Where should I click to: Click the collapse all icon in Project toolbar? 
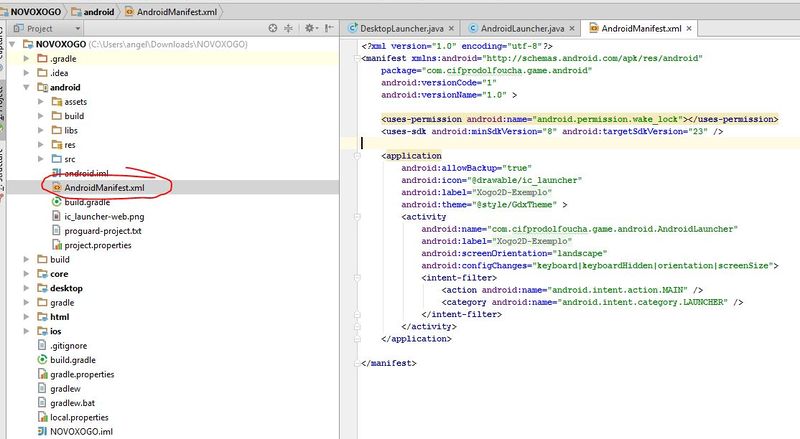(x=288, y=29)
